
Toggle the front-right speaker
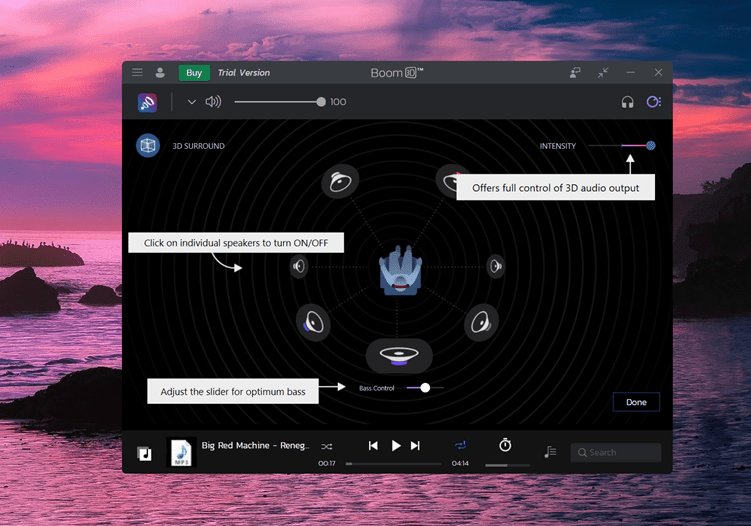[x=447, y=182]
